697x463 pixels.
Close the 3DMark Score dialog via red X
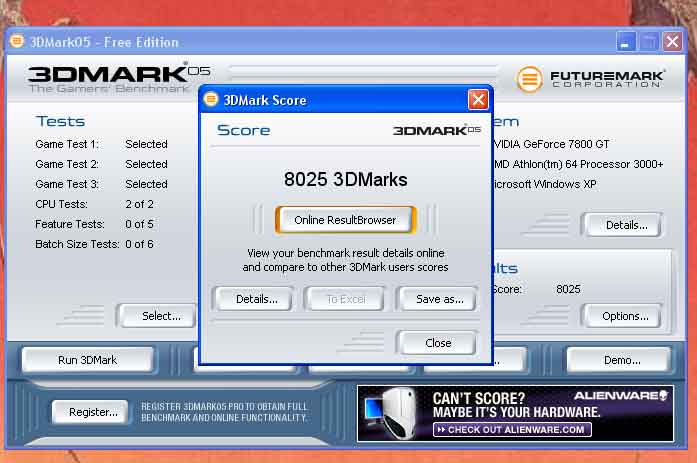(x=478, y=100)
